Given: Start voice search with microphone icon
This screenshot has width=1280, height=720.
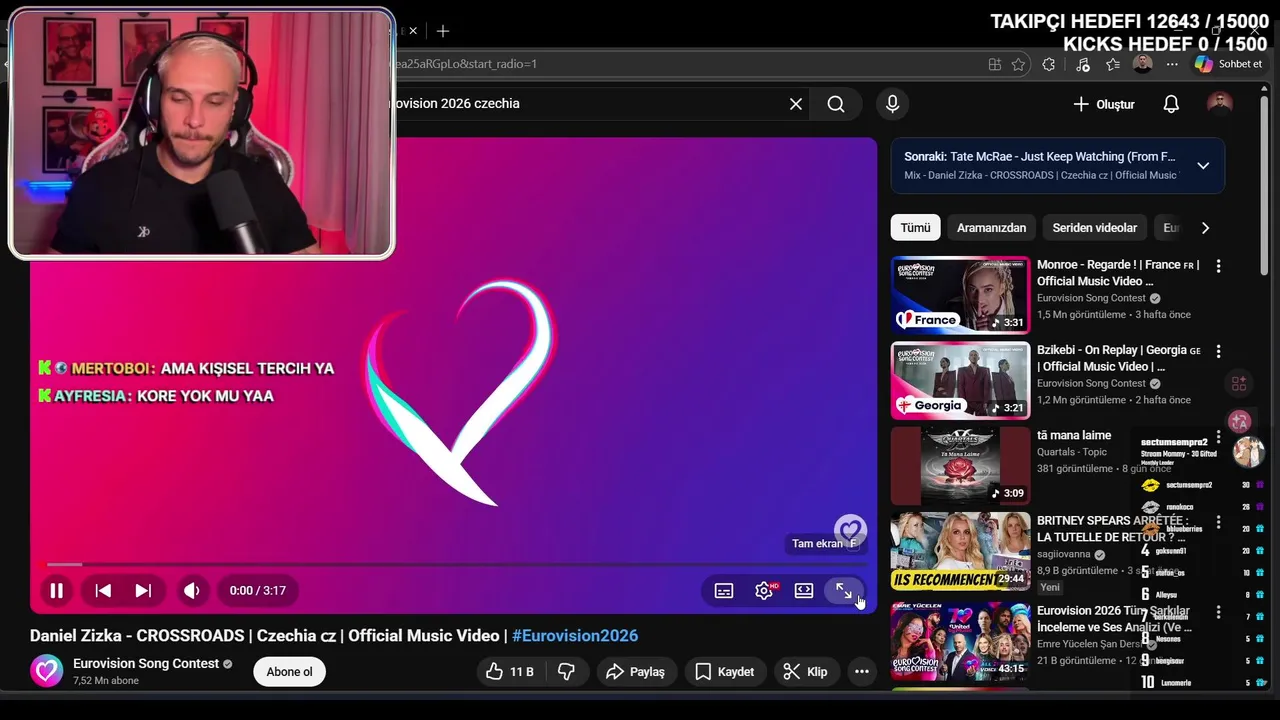Looking at the screenshot, I should coord(893,104).
